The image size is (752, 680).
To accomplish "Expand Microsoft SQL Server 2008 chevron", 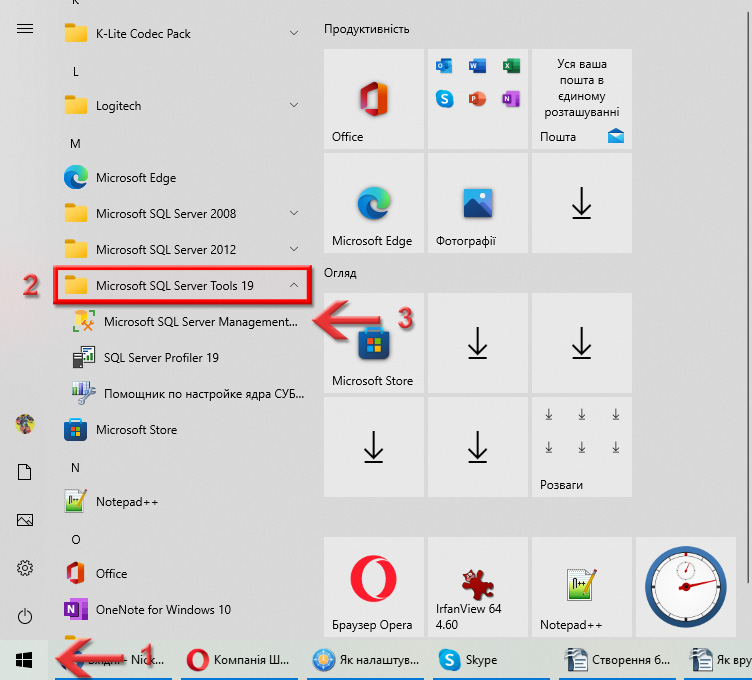I will click(294, 213).
